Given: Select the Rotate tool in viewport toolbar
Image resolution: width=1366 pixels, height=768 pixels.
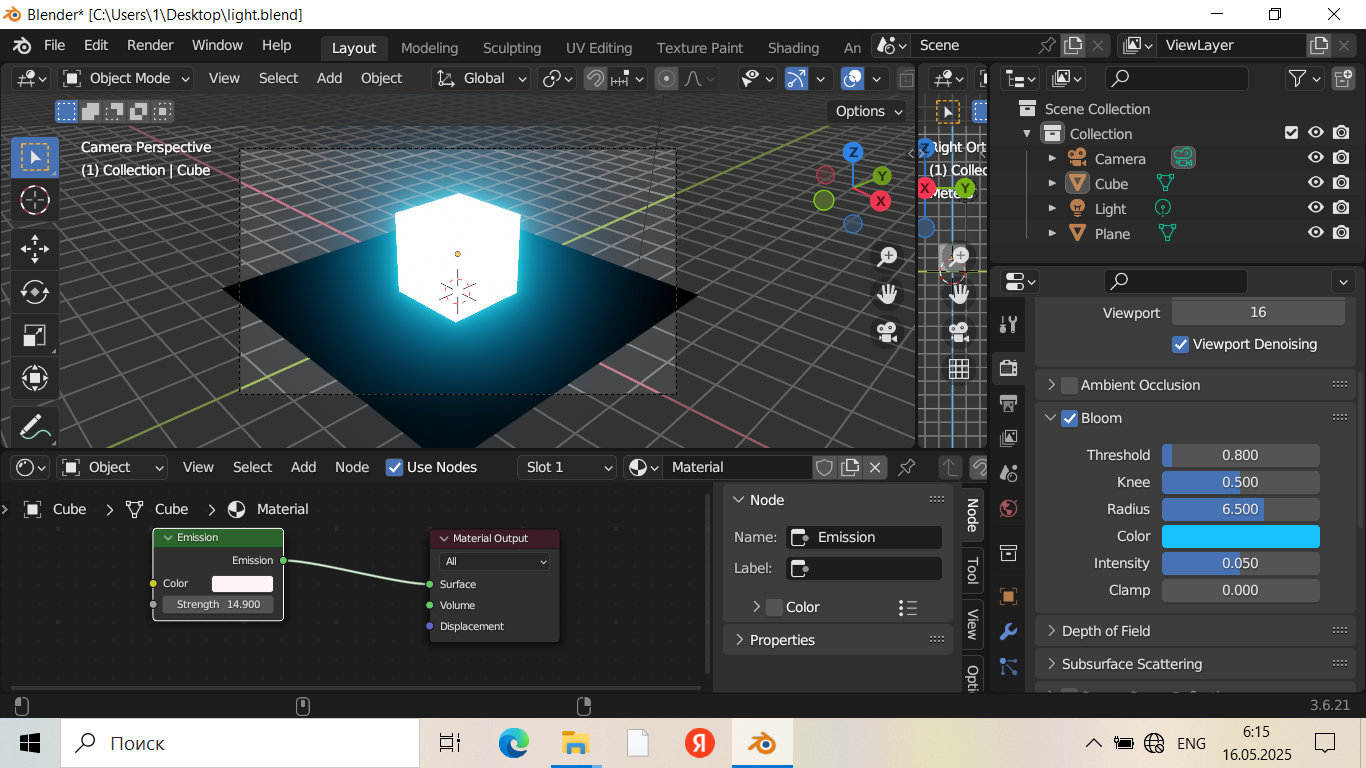Looking at the screenshot, I should (x=35, y=292).
